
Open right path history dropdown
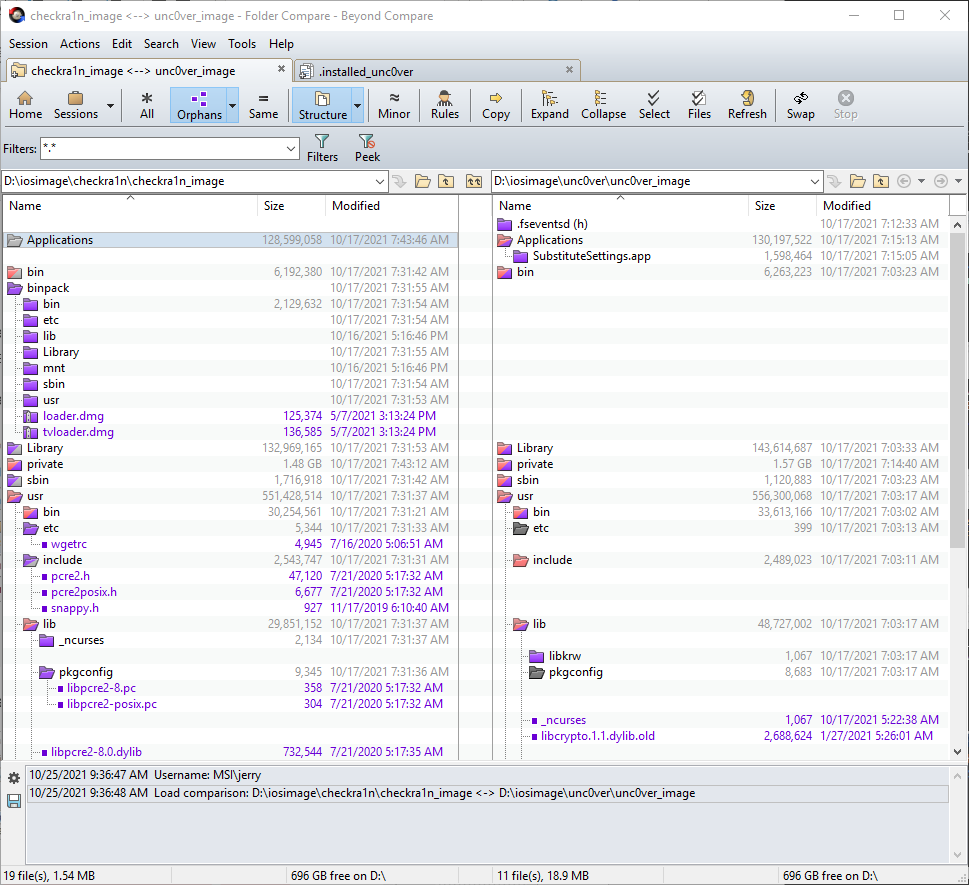(815, 181)
